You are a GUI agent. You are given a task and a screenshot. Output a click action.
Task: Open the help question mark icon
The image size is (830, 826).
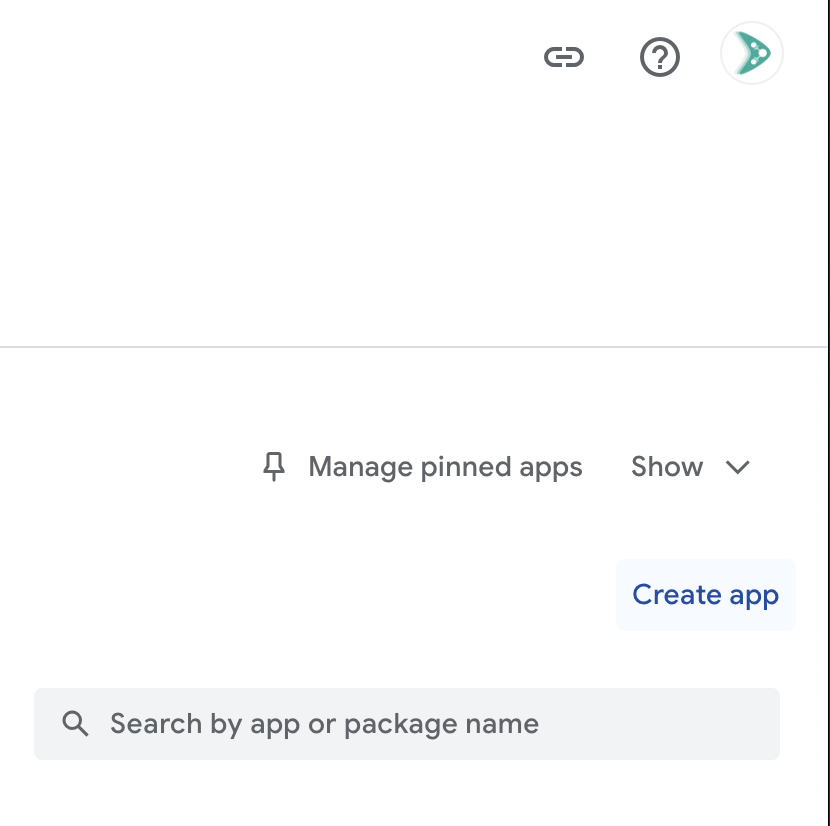[x=660, y=58]
